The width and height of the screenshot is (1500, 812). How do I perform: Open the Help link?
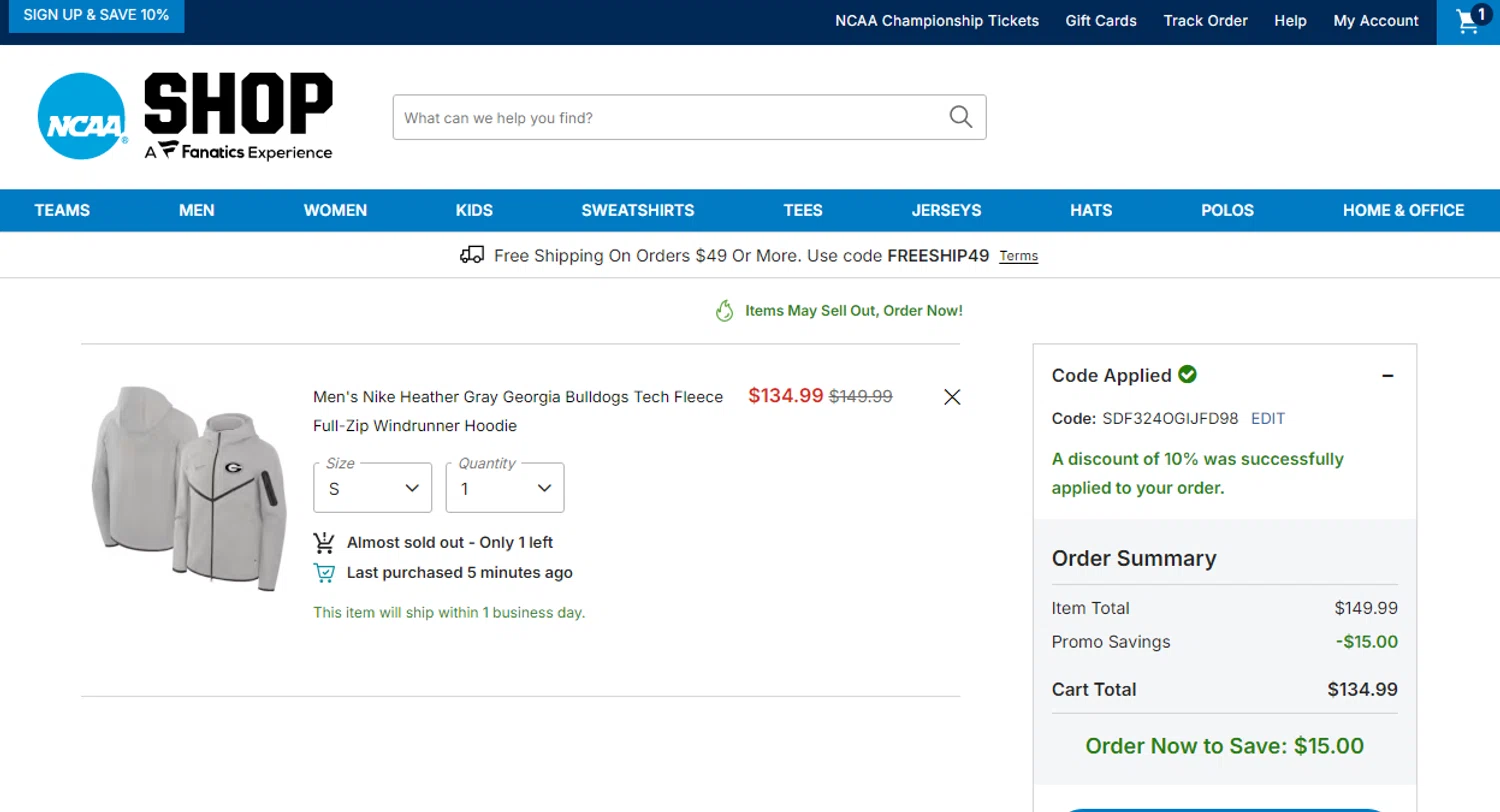click(x=1290, y=20)
